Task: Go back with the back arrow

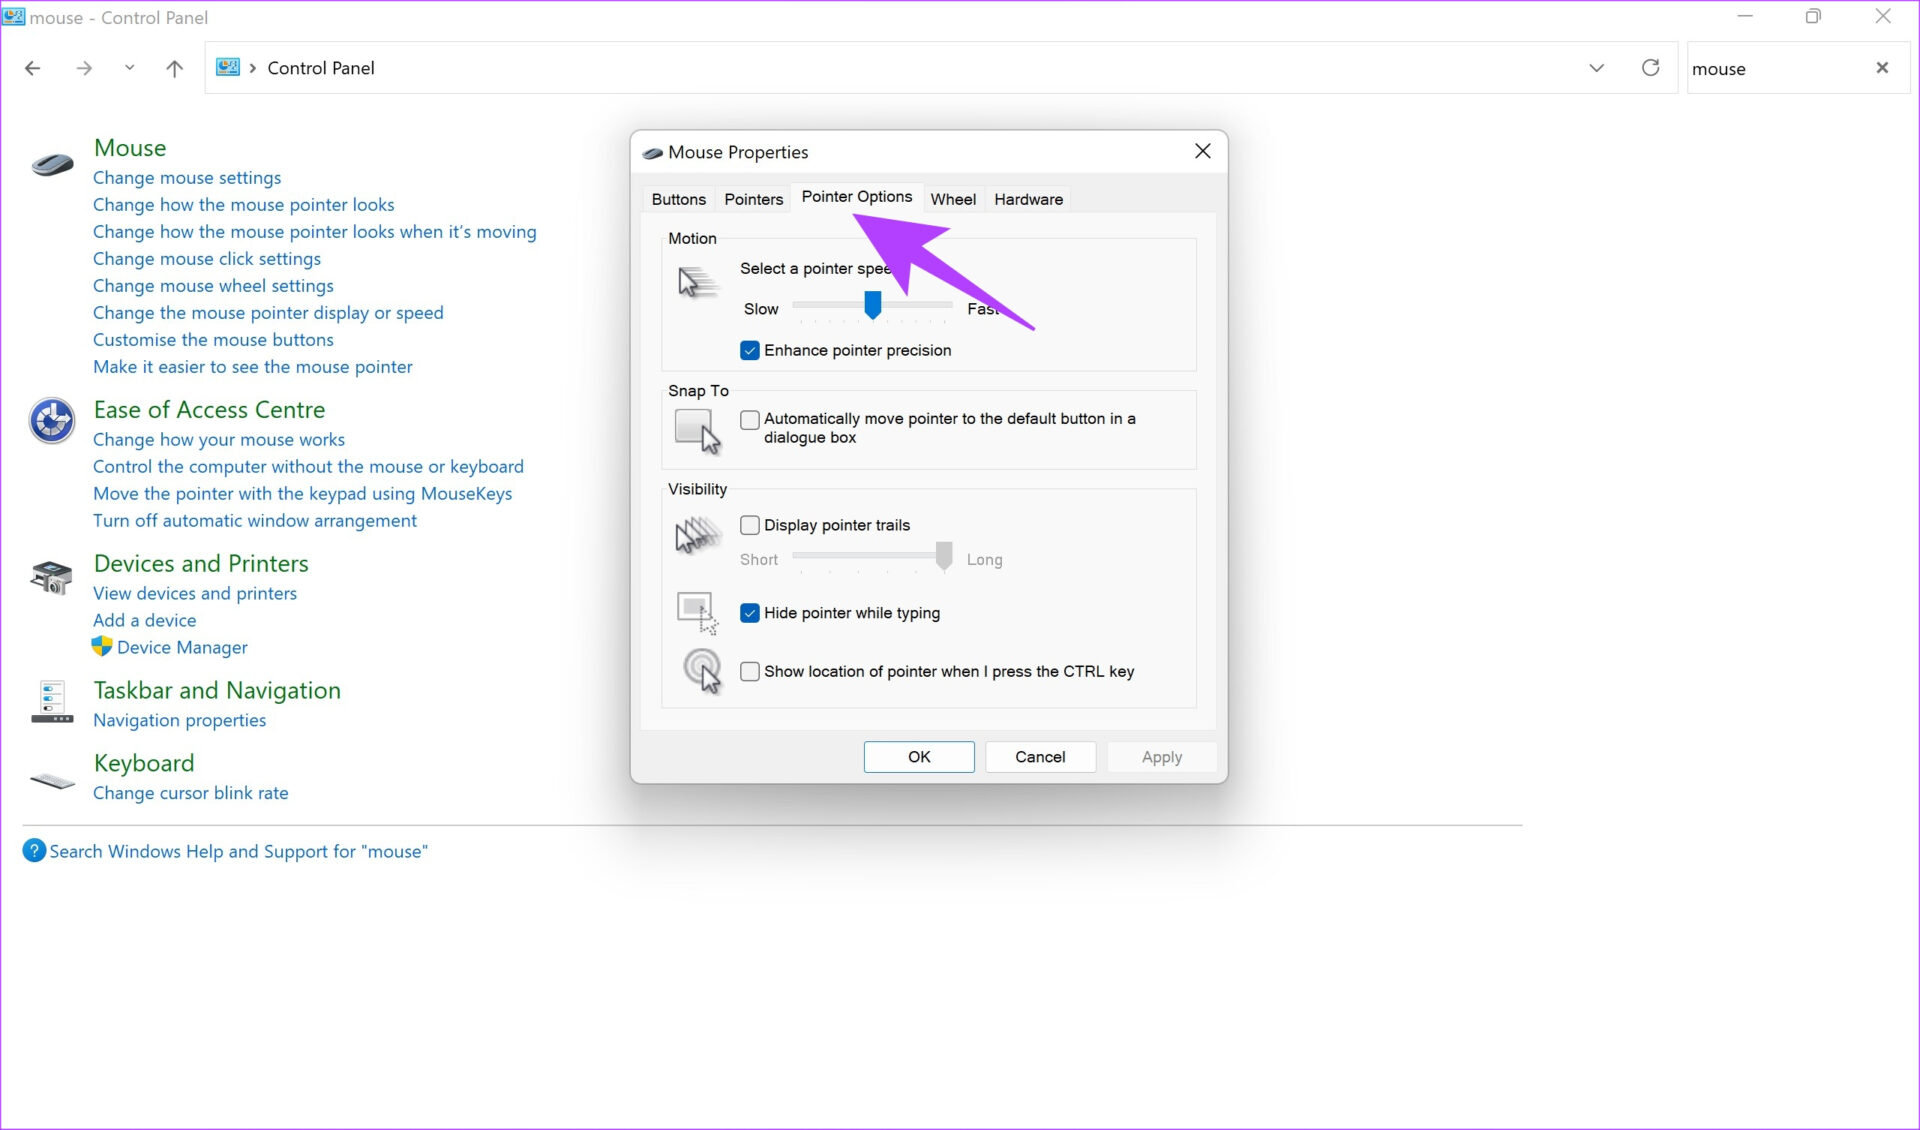Action: (x=33, y=68)
